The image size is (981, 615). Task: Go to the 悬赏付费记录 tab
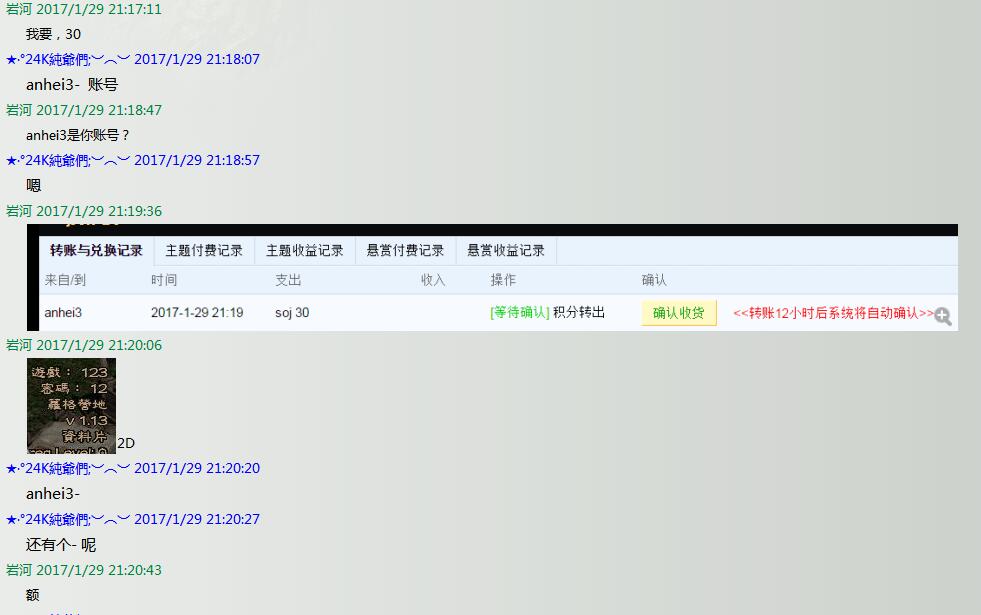click(405, 251)
